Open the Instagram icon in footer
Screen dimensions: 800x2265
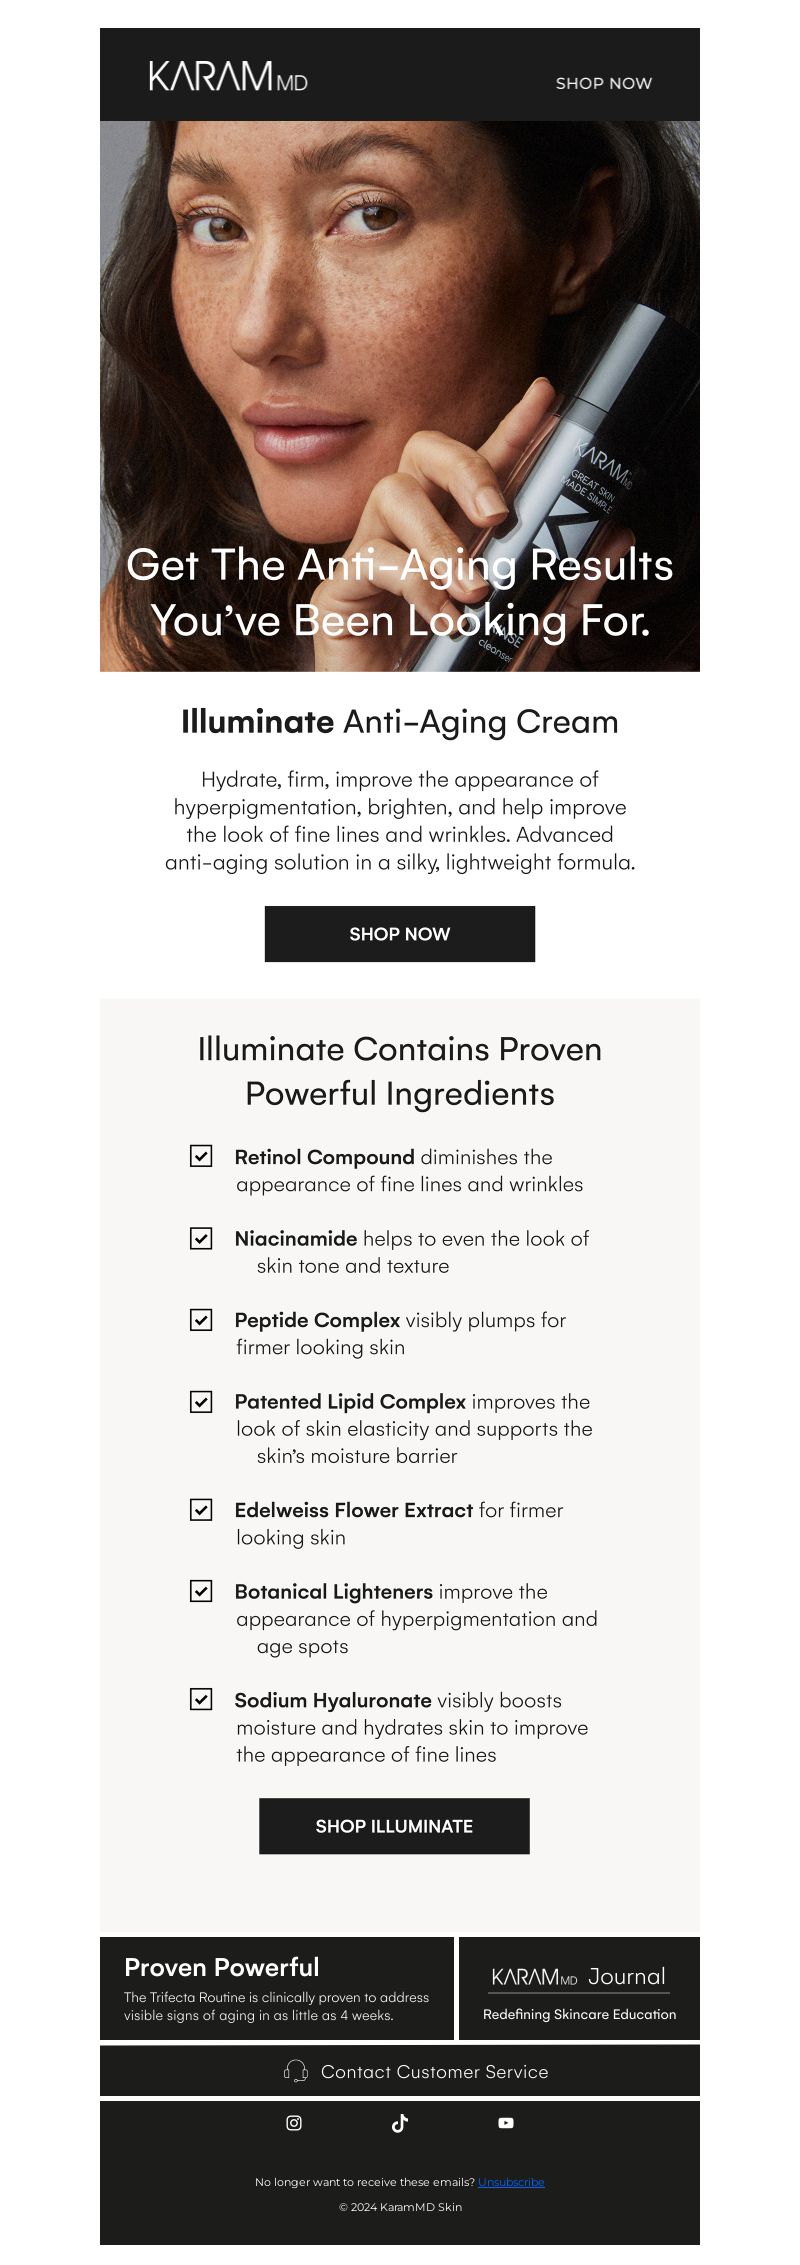tap(294, 2123)
